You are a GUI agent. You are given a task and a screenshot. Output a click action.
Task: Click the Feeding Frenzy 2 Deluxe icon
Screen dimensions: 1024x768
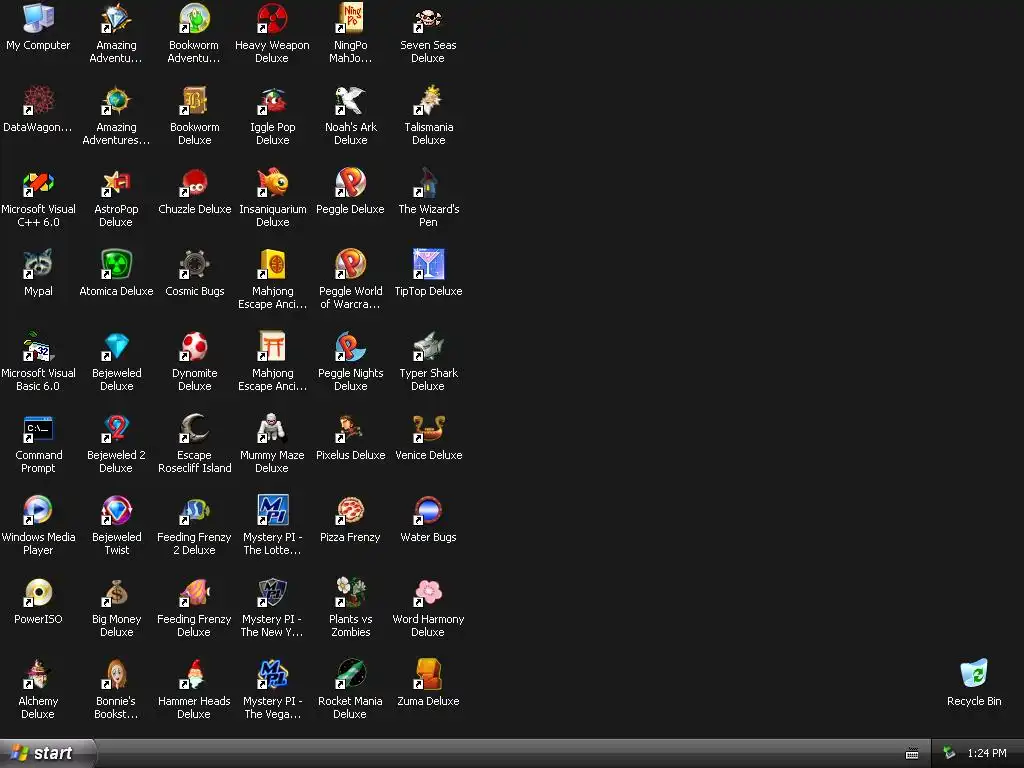(x=194, y=510)
